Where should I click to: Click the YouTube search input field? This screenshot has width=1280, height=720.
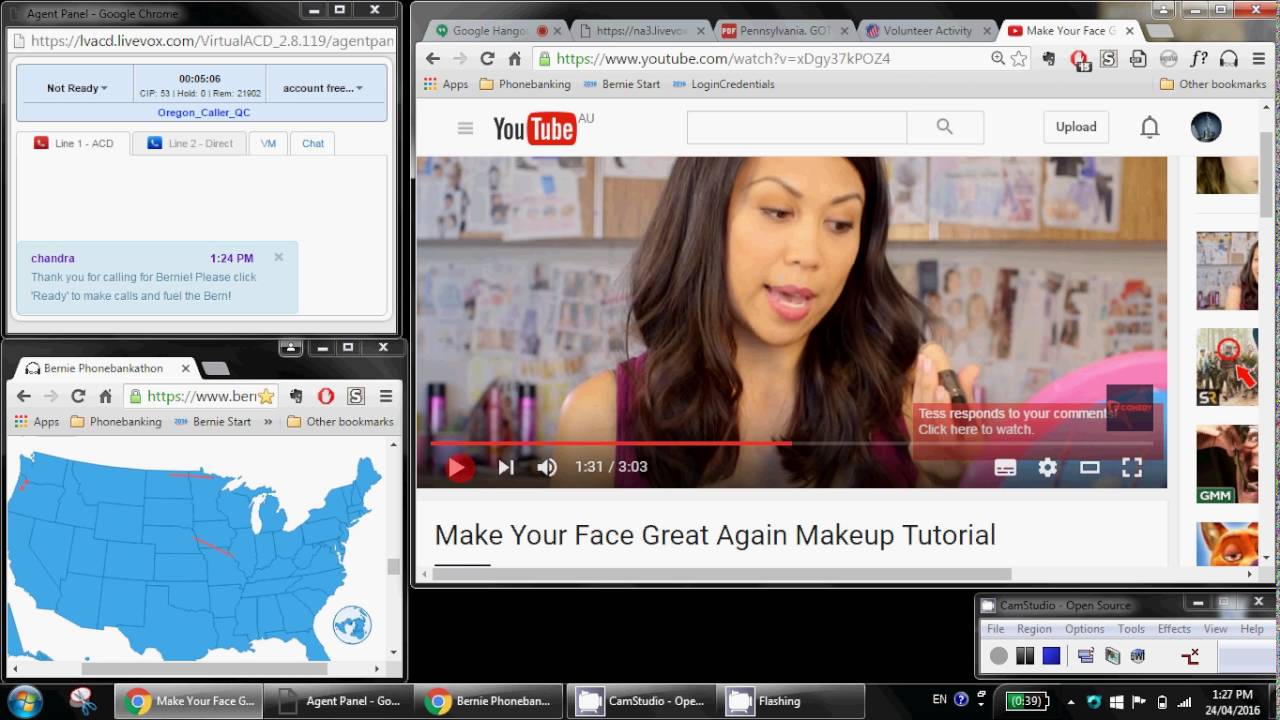click(x=796, y=127)
